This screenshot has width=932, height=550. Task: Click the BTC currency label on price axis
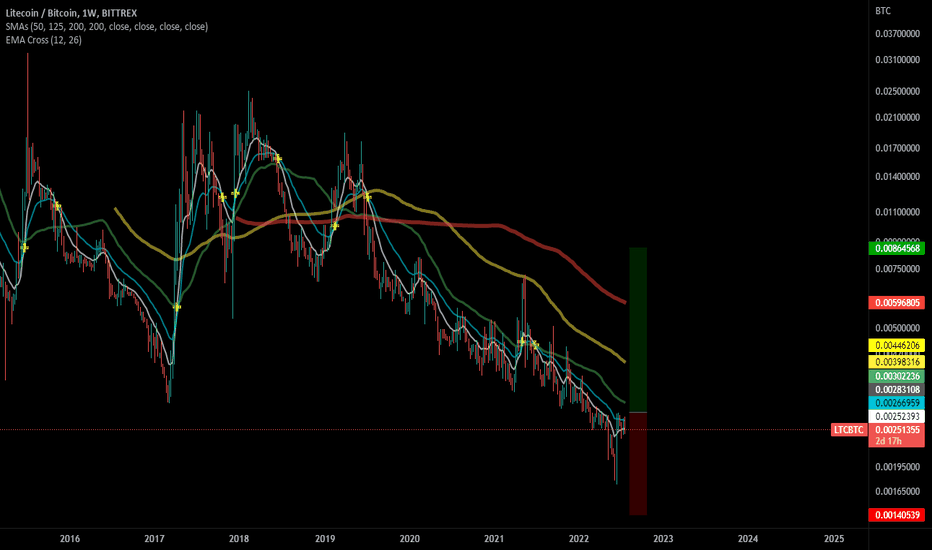click(x=883, y=11)
